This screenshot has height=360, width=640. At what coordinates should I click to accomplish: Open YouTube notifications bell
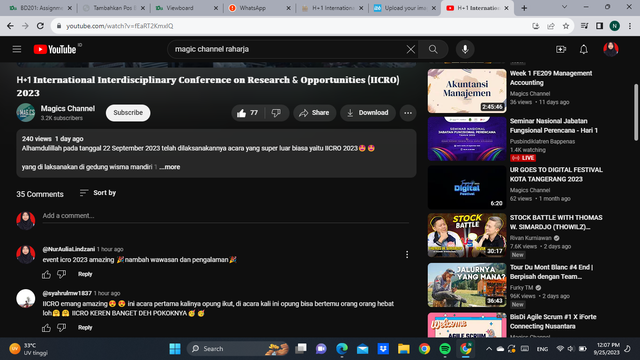tap(584, 49)
